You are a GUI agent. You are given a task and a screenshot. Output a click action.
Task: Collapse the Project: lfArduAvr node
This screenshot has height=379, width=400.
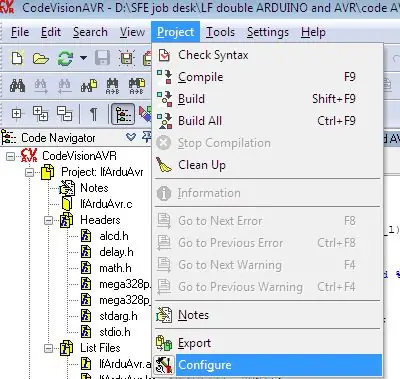(30, 172)
